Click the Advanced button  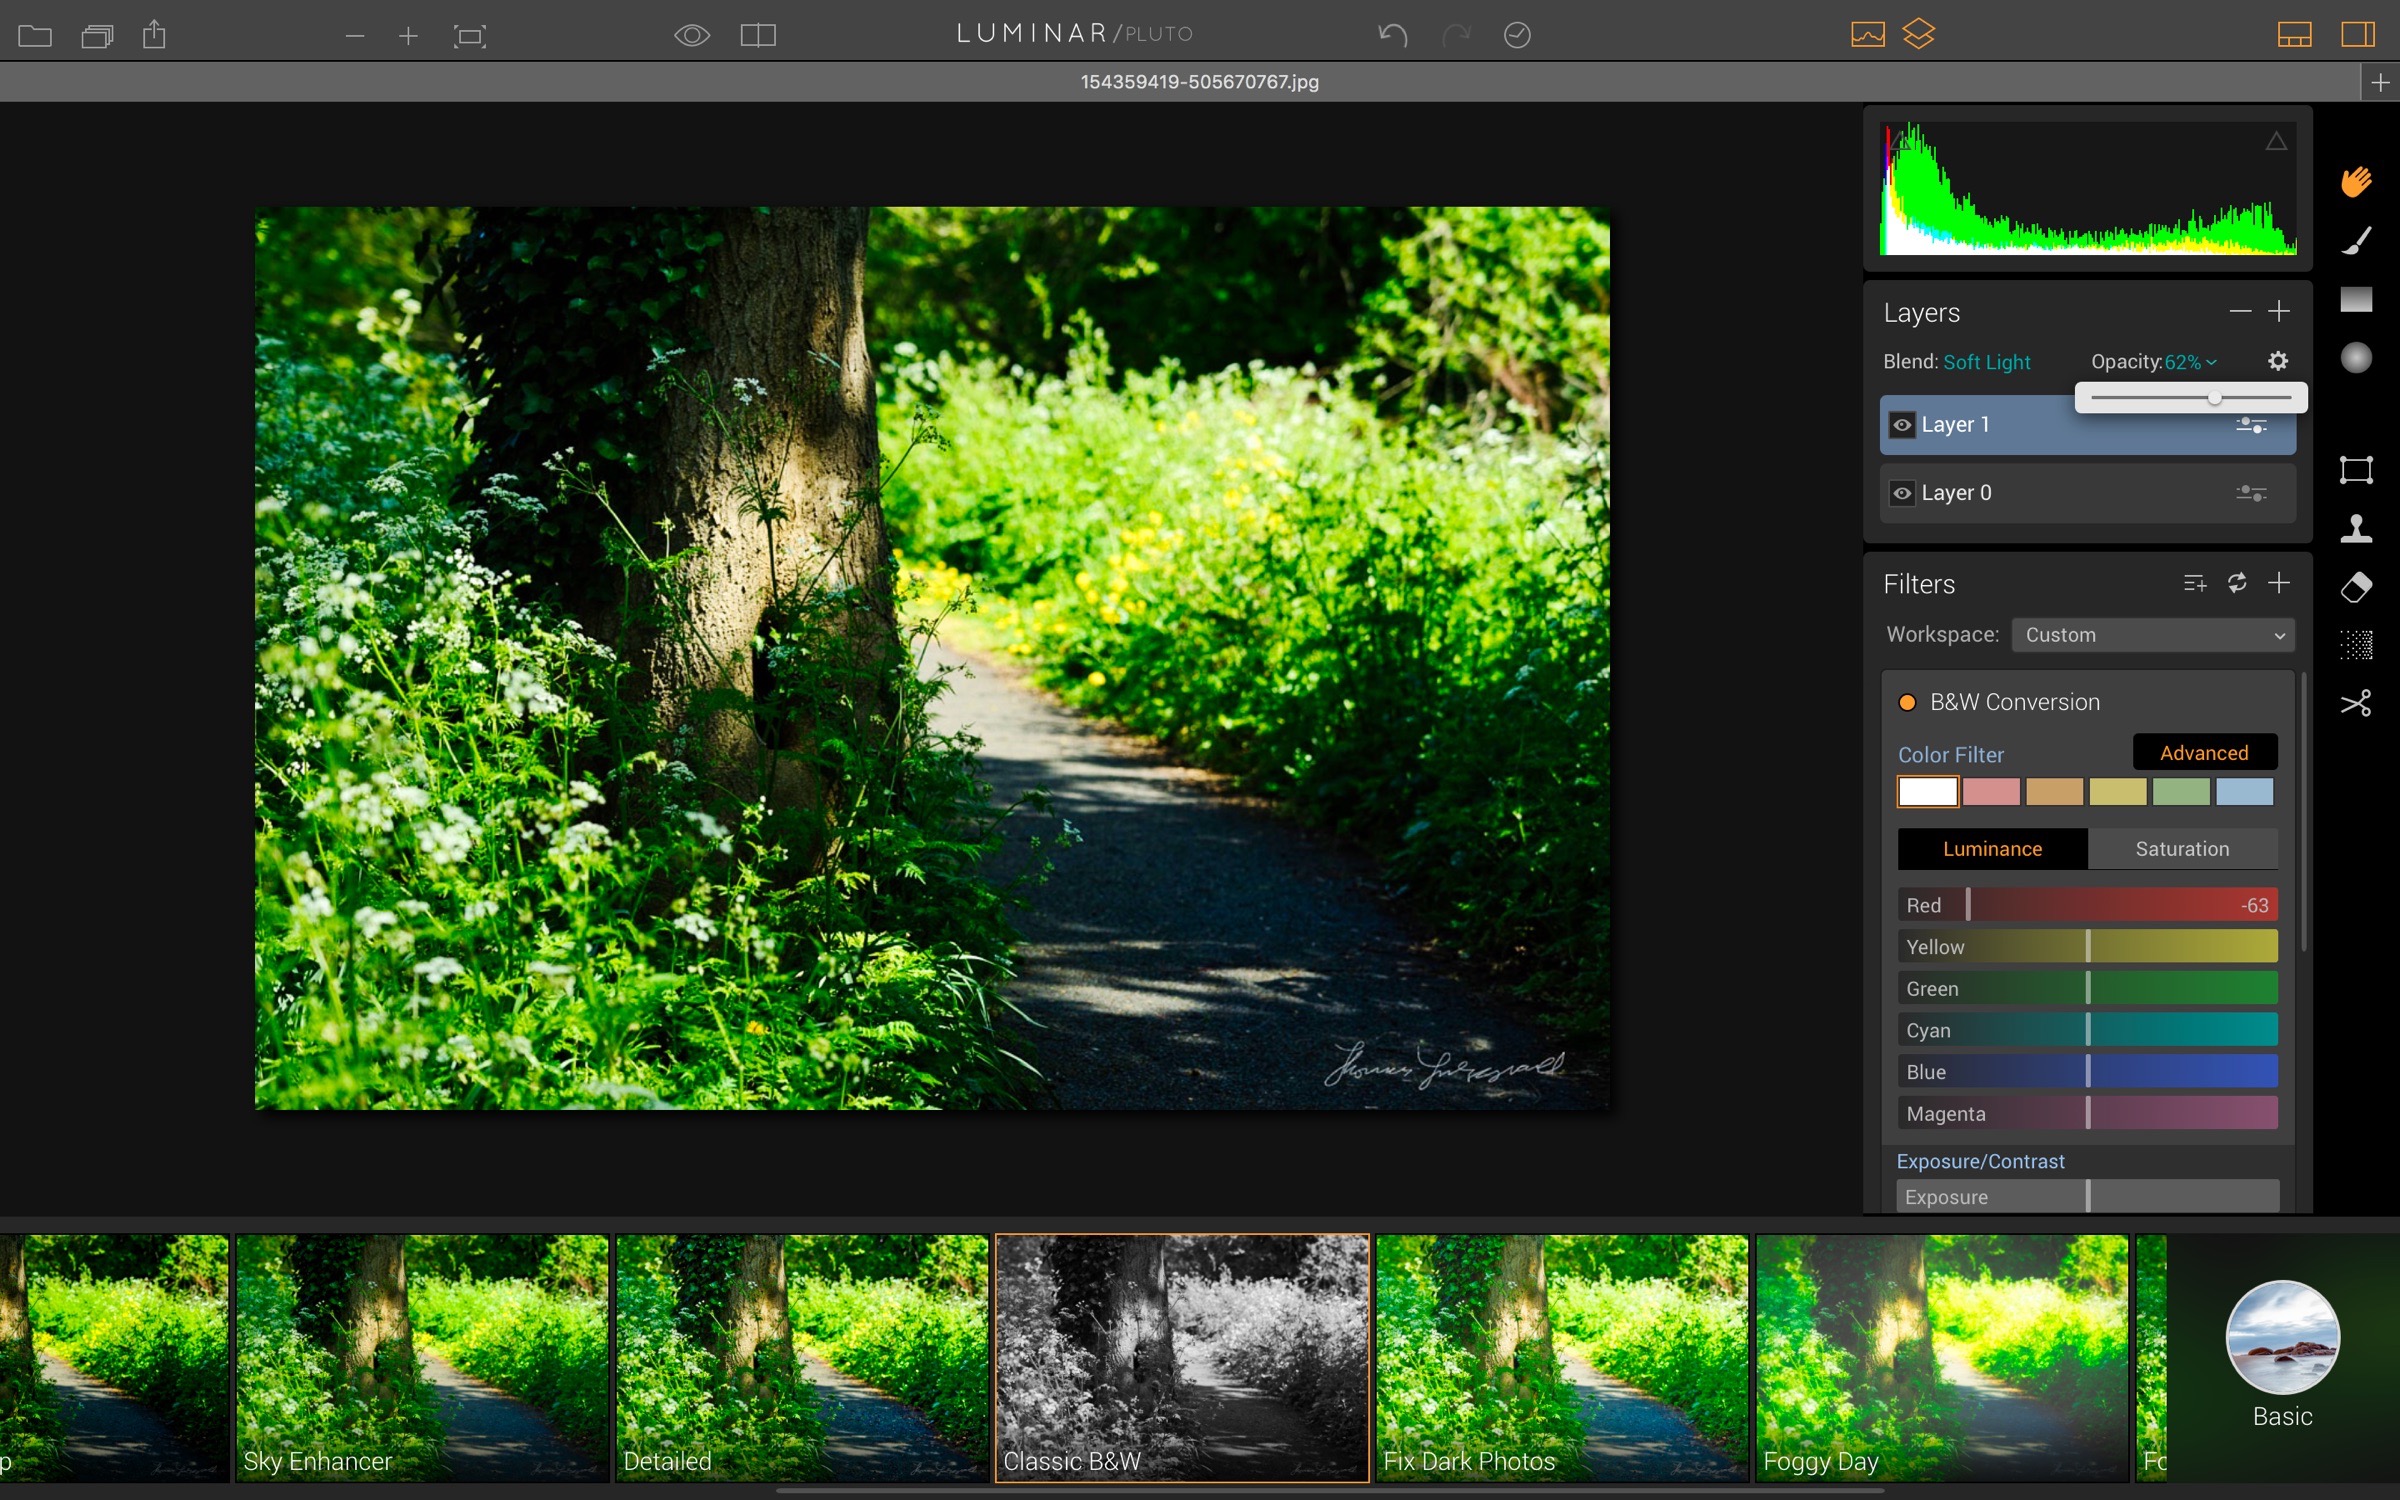(2205, 753)
